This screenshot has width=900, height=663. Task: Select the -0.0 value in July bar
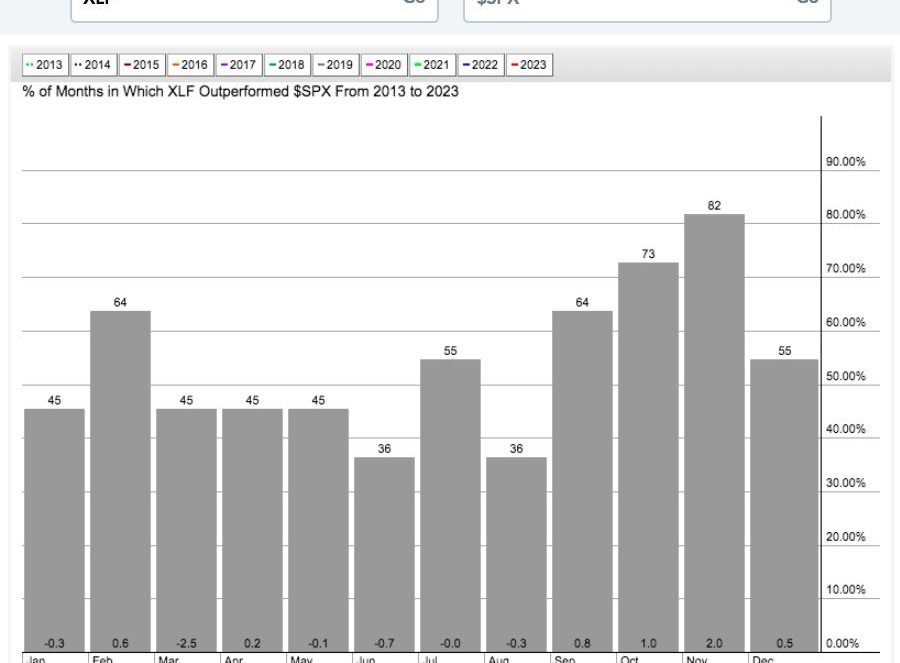pos(451,643)
